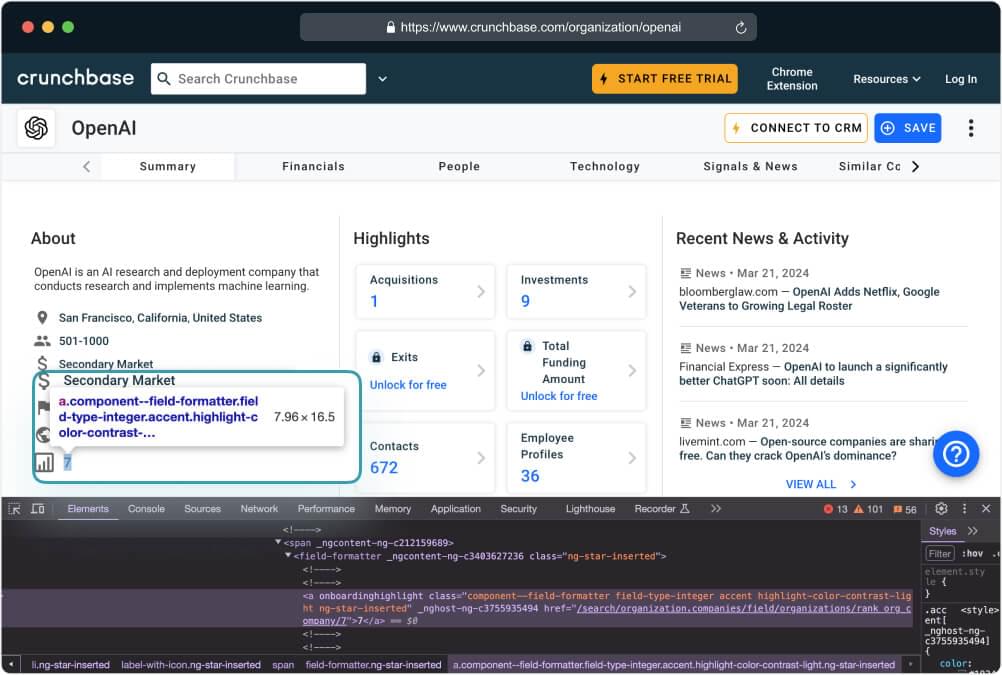Switch to the Console tab

click(146, 508)
